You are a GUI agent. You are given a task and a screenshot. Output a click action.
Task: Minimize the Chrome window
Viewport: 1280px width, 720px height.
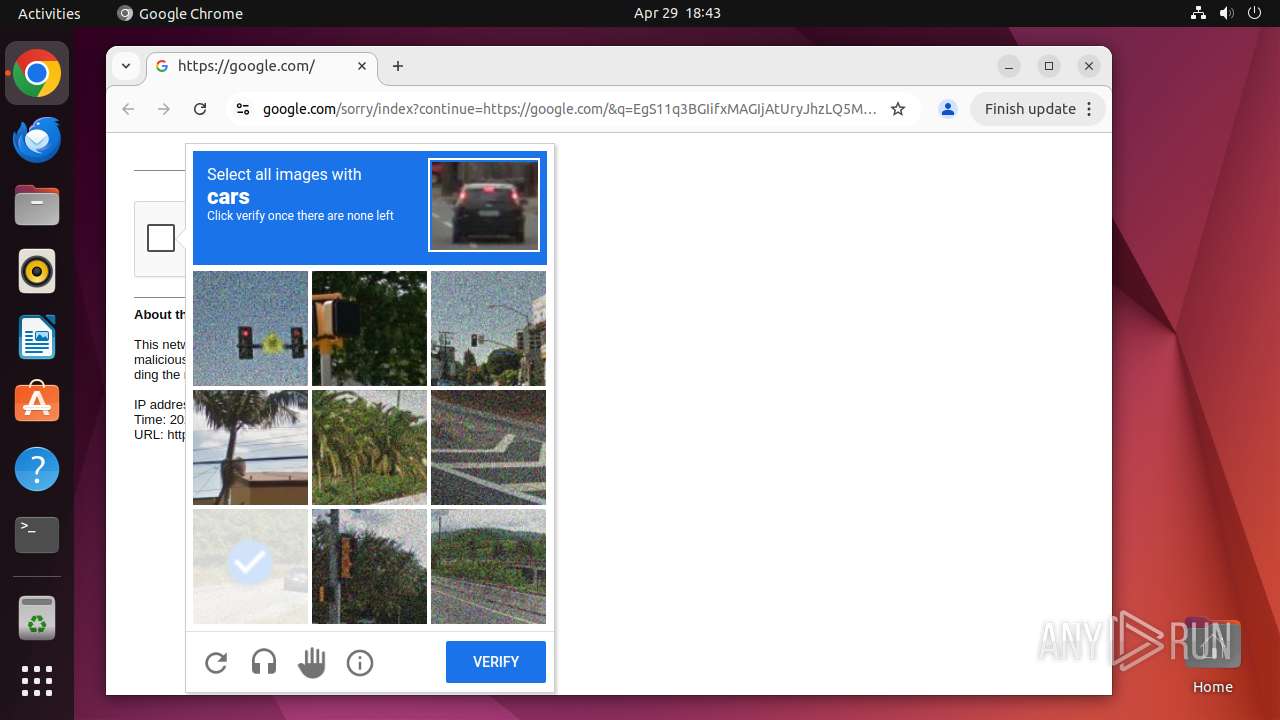pyautogui.click(x=1009, y=66)
